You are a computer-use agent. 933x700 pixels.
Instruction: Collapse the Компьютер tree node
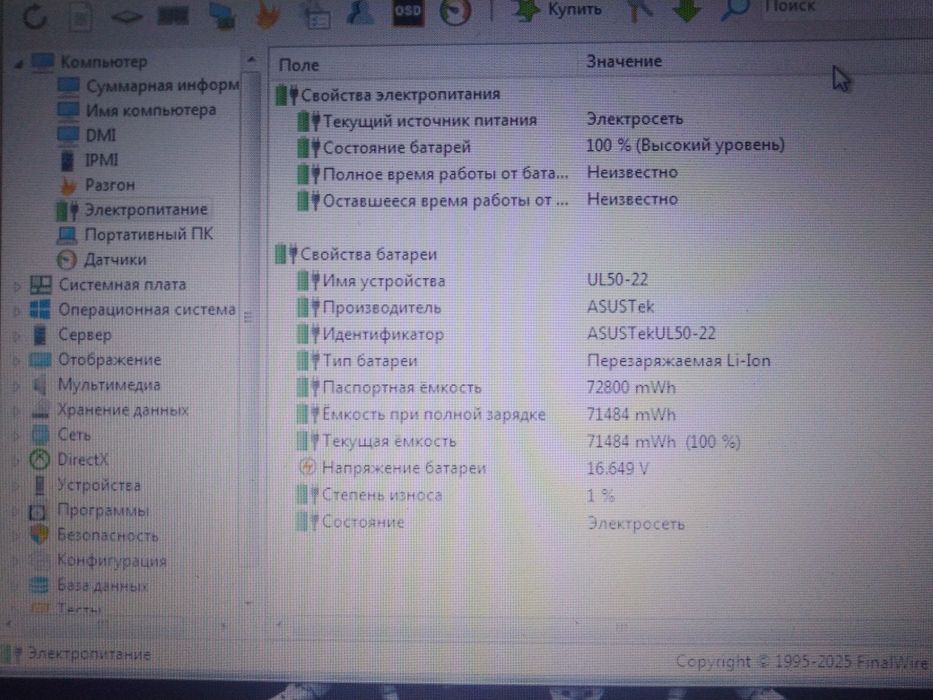(x=18, y=62)
